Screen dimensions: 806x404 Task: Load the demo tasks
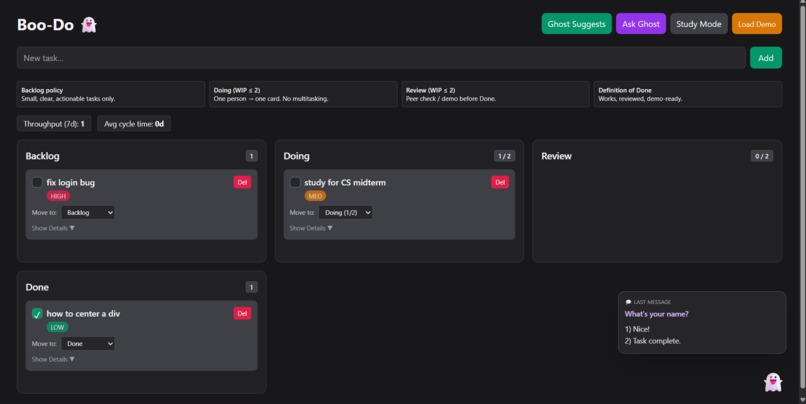pos(757,24)
